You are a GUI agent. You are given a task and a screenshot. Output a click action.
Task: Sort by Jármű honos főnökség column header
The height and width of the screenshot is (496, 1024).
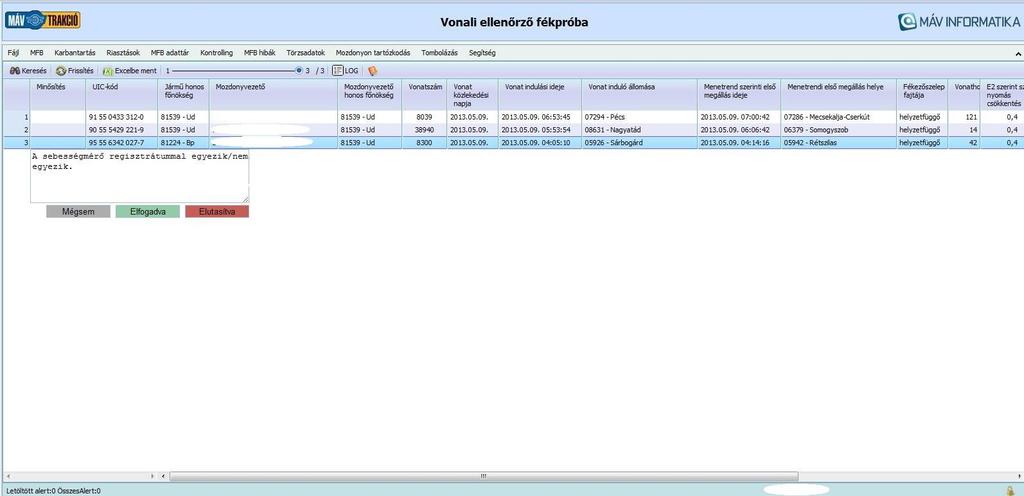point(184,95)
